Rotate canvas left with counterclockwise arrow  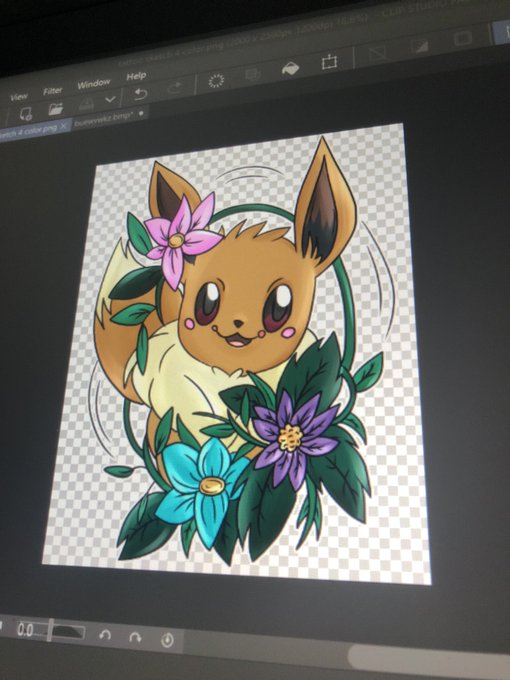click(105, 635)
